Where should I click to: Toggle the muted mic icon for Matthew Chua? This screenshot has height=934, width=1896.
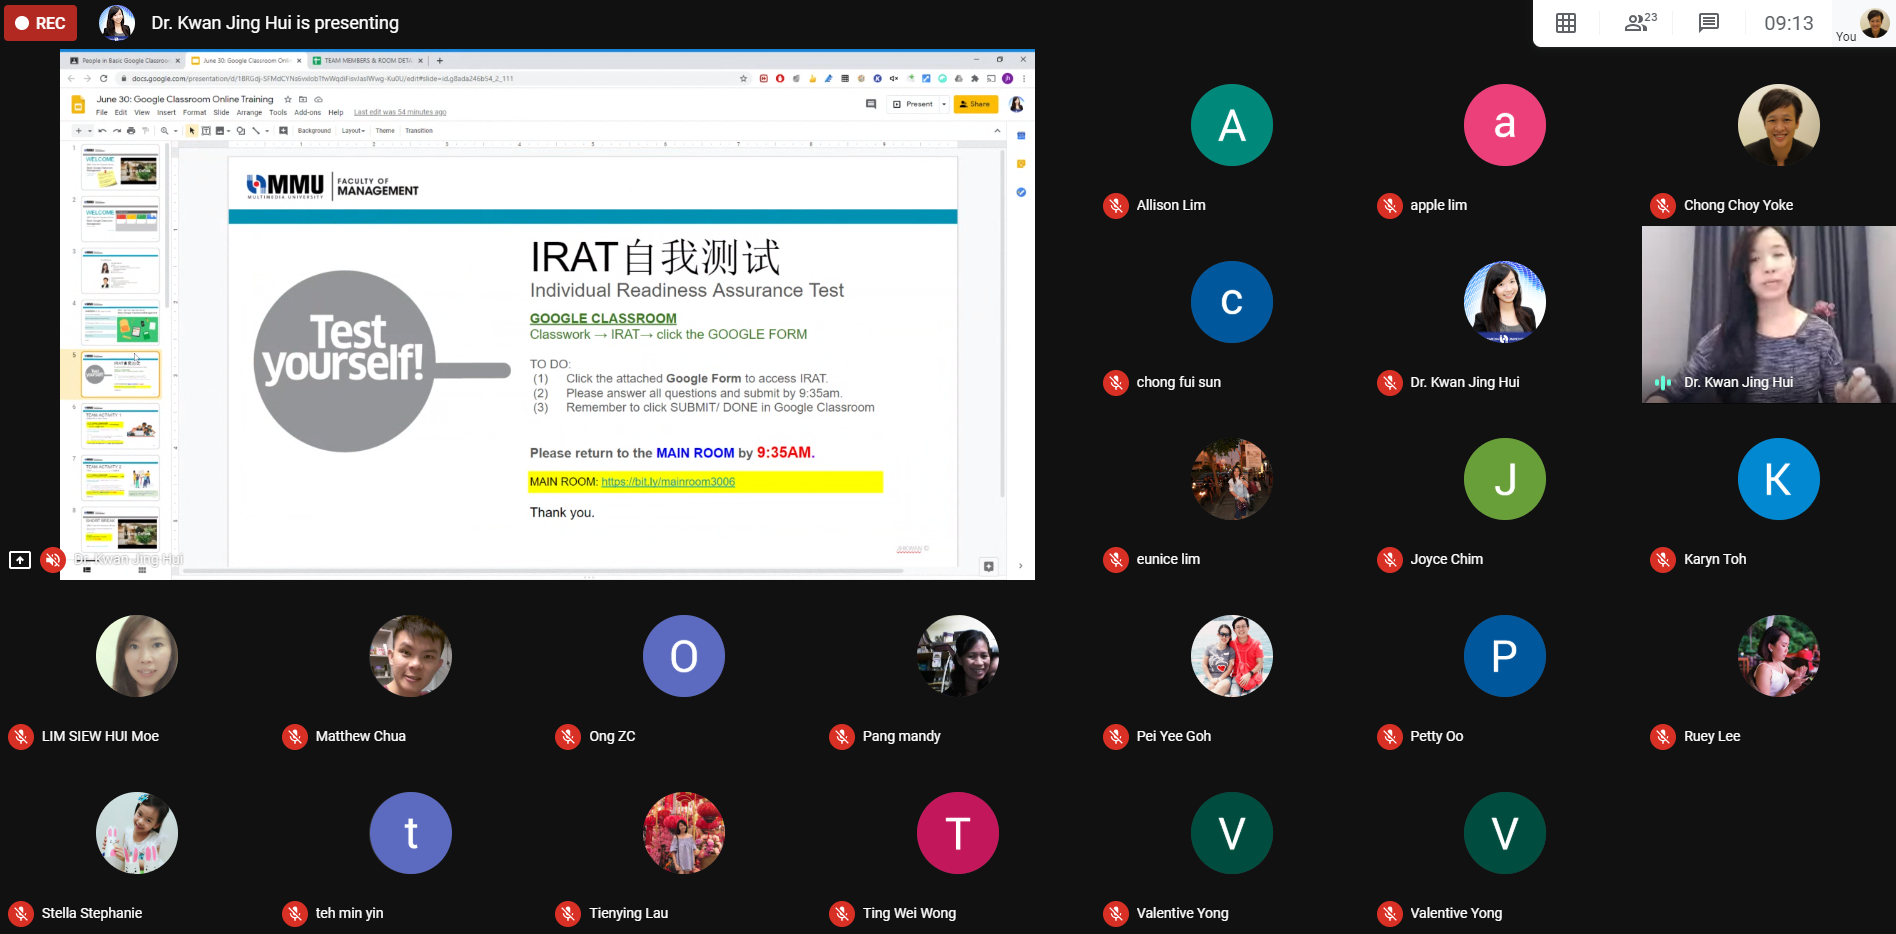coord(294,737)
